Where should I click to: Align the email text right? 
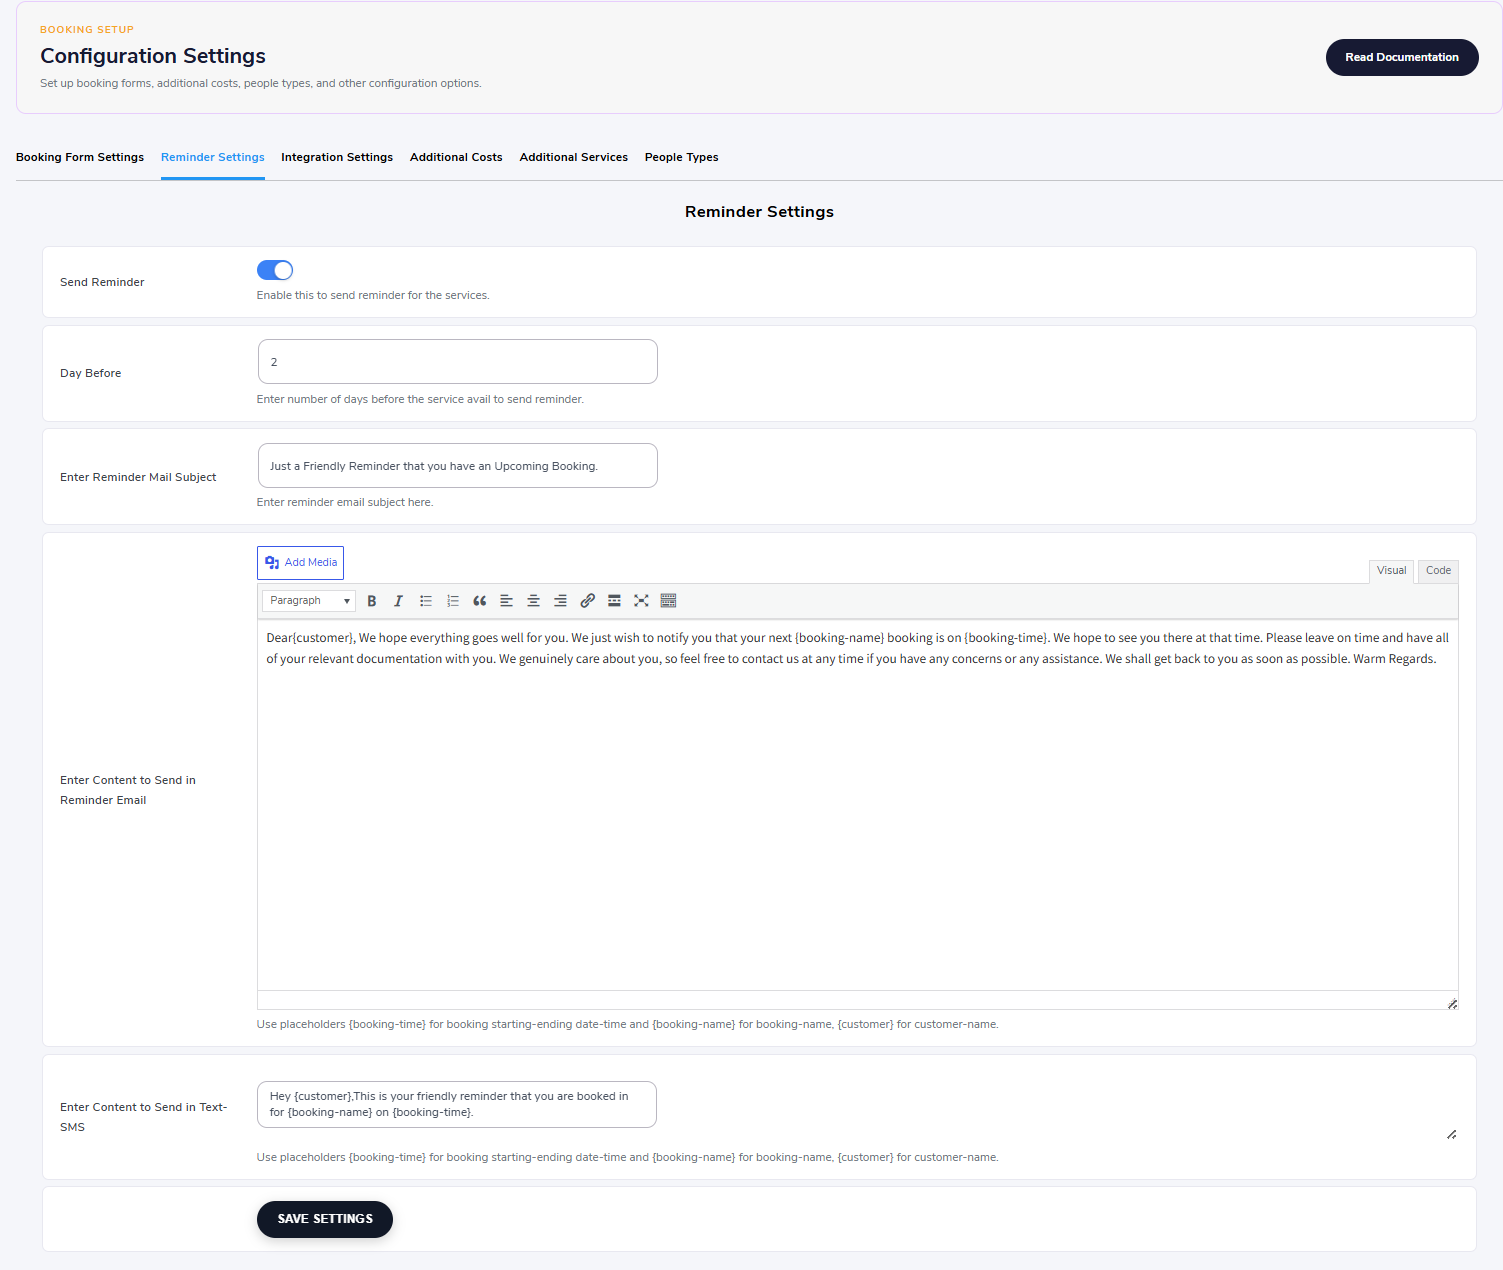pos(561,601)
